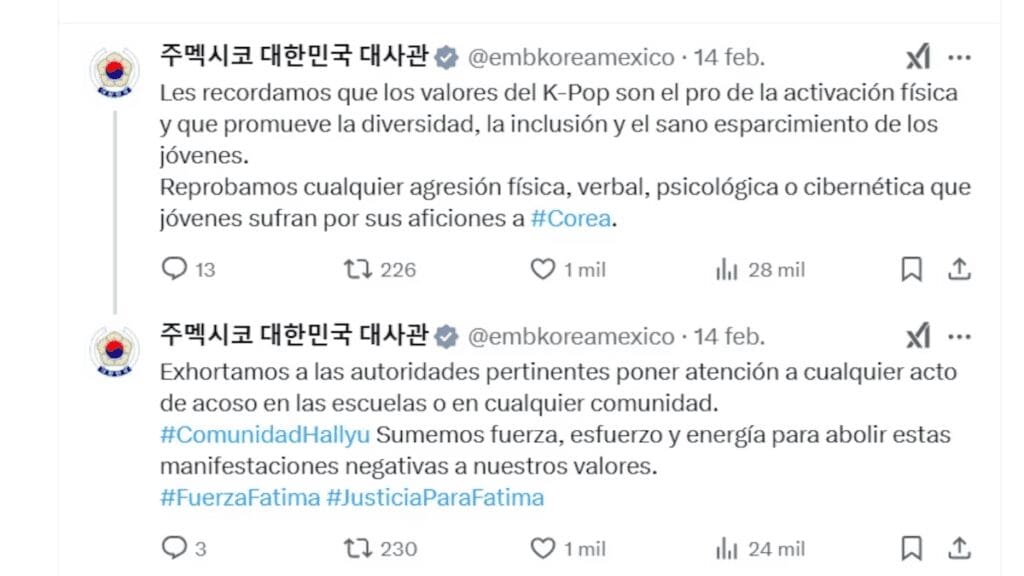Retweet the first tweet with 226 reposts
The height and width of the screenshot is (576, 1024).
(357, 269)
